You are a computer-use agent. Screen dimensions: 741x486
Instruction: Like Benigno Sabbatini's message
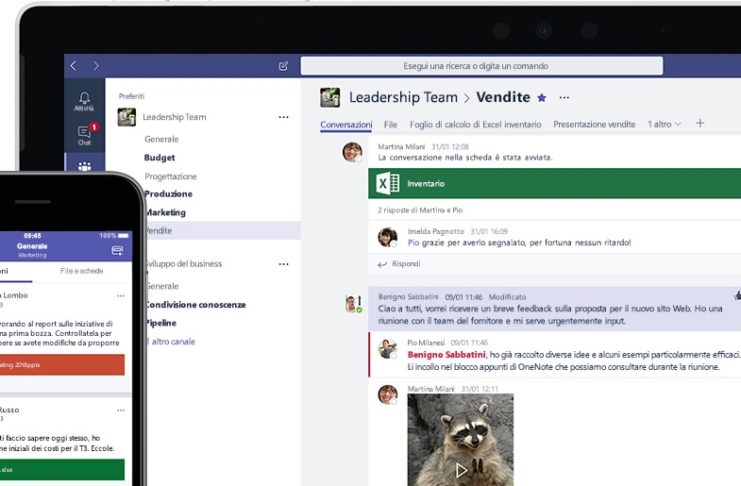click(x=737, y=296)
